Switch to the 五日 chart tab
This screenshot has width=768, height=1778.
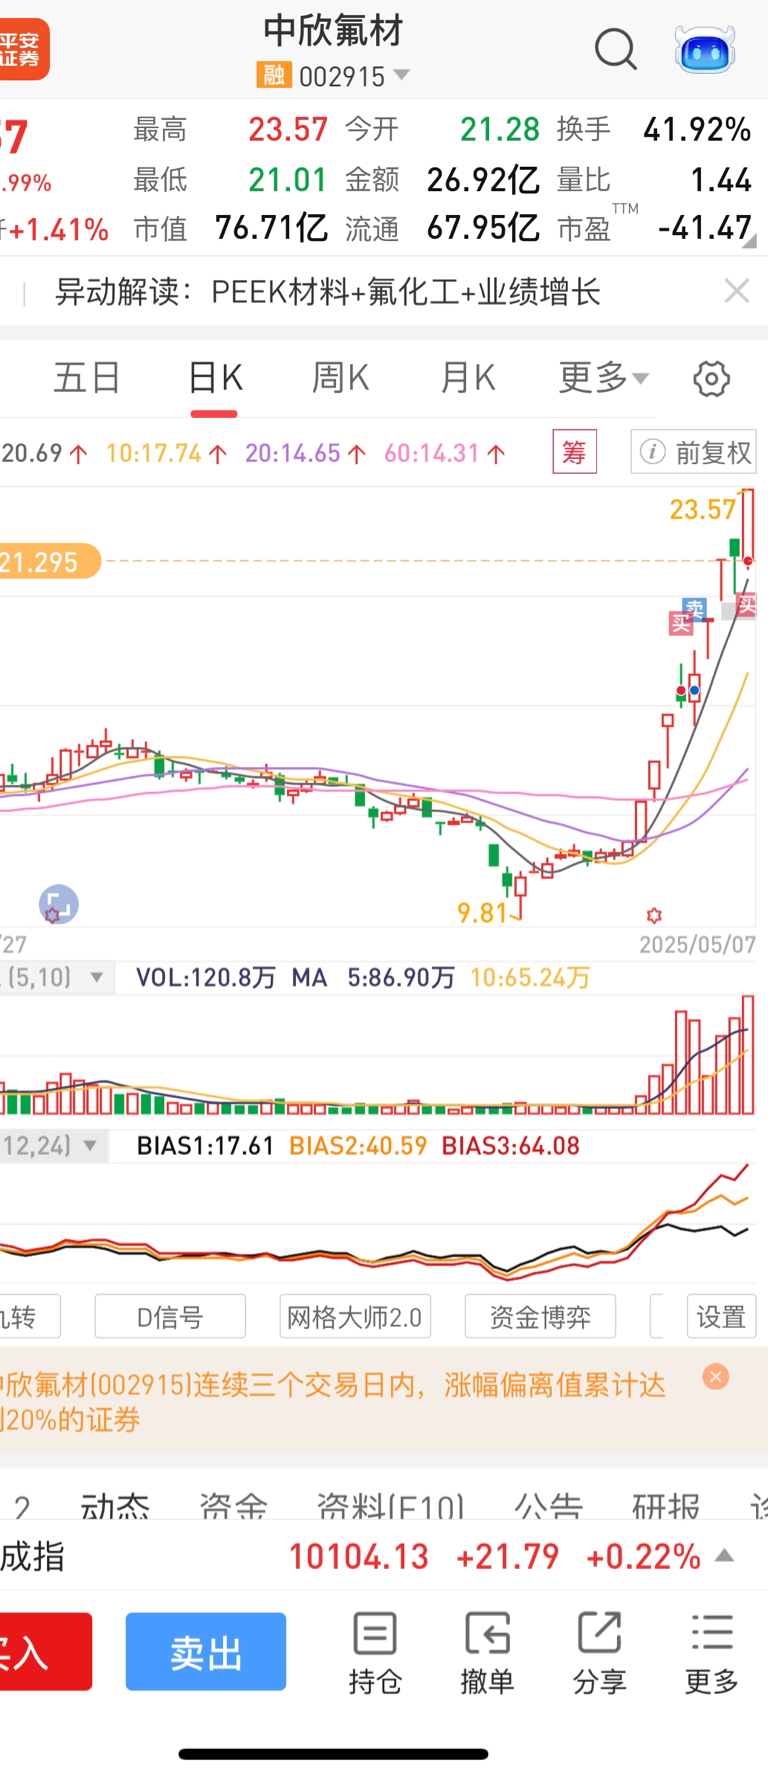pos(87,378)
